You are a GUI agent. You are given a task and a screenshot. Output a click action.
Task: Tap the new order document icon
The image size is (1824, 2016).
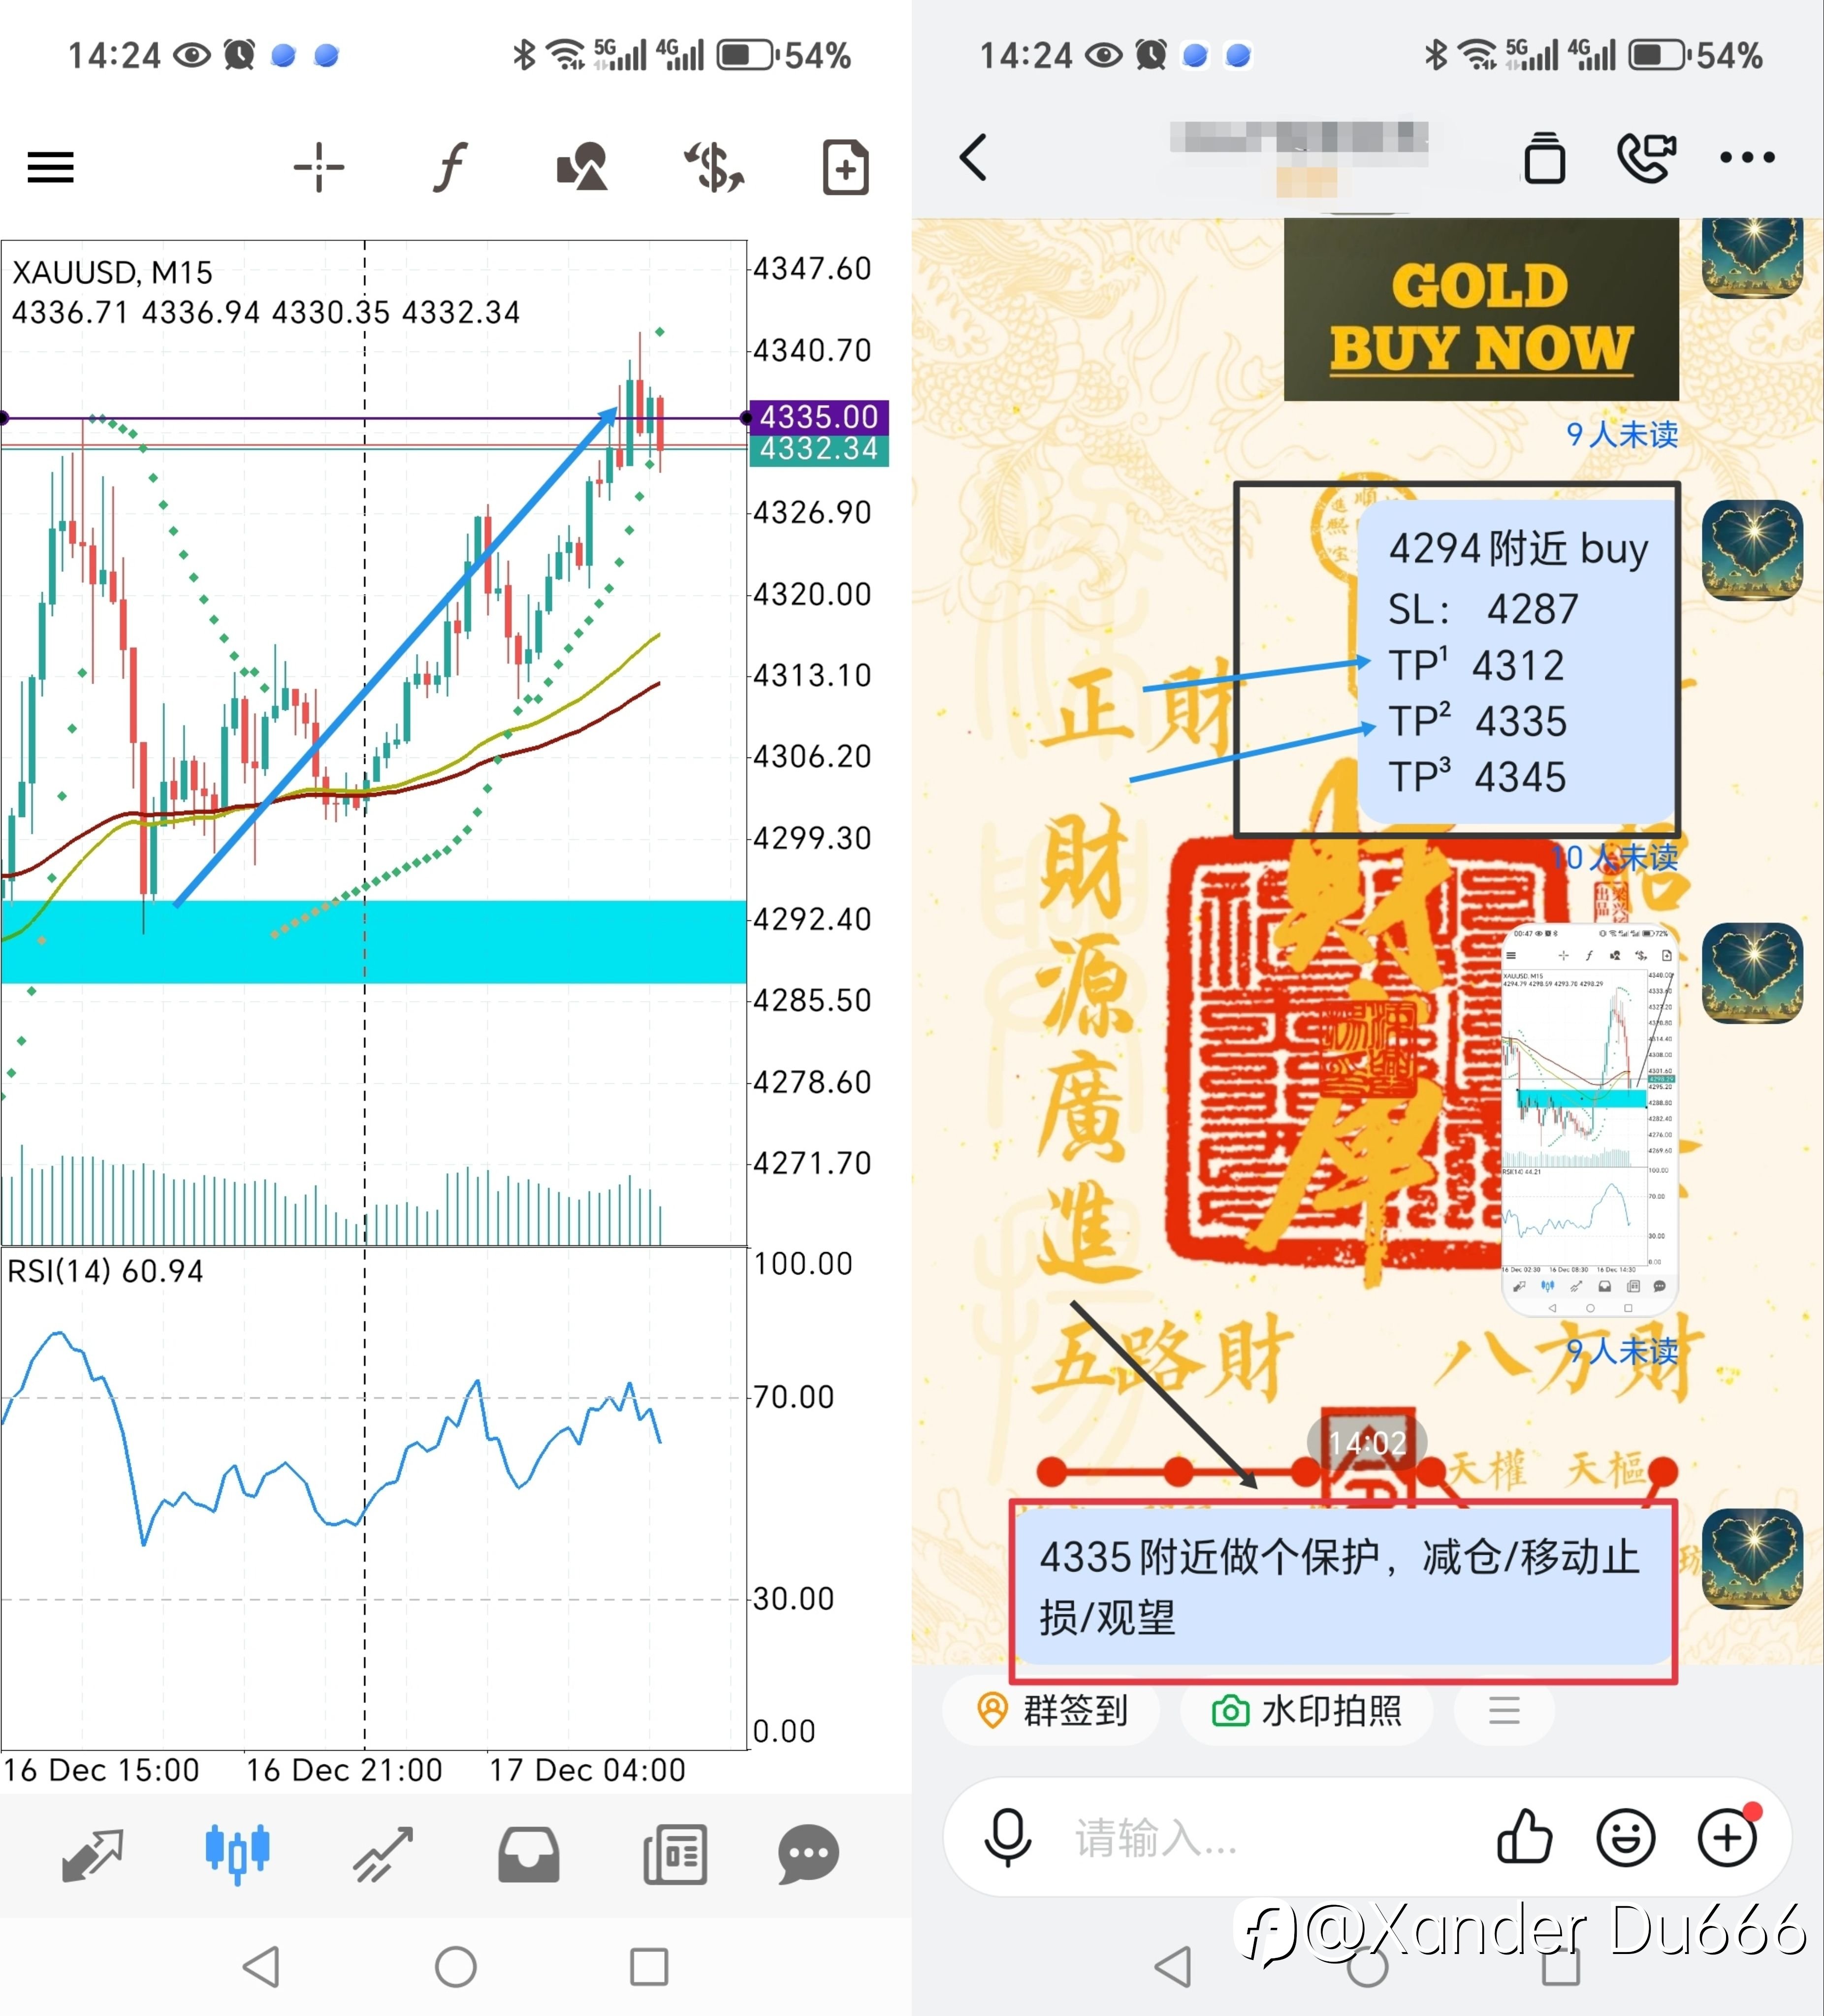[x=845, y=167]
